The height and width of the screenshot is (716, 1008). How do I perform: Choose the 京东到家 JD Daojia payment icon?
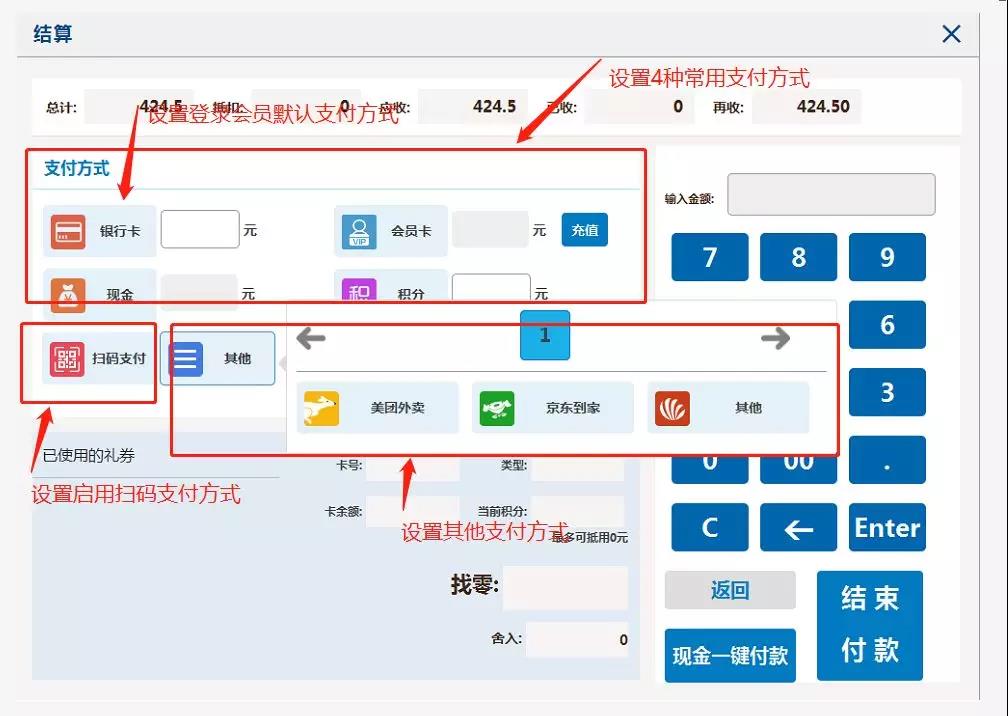[x=497, y=407]
